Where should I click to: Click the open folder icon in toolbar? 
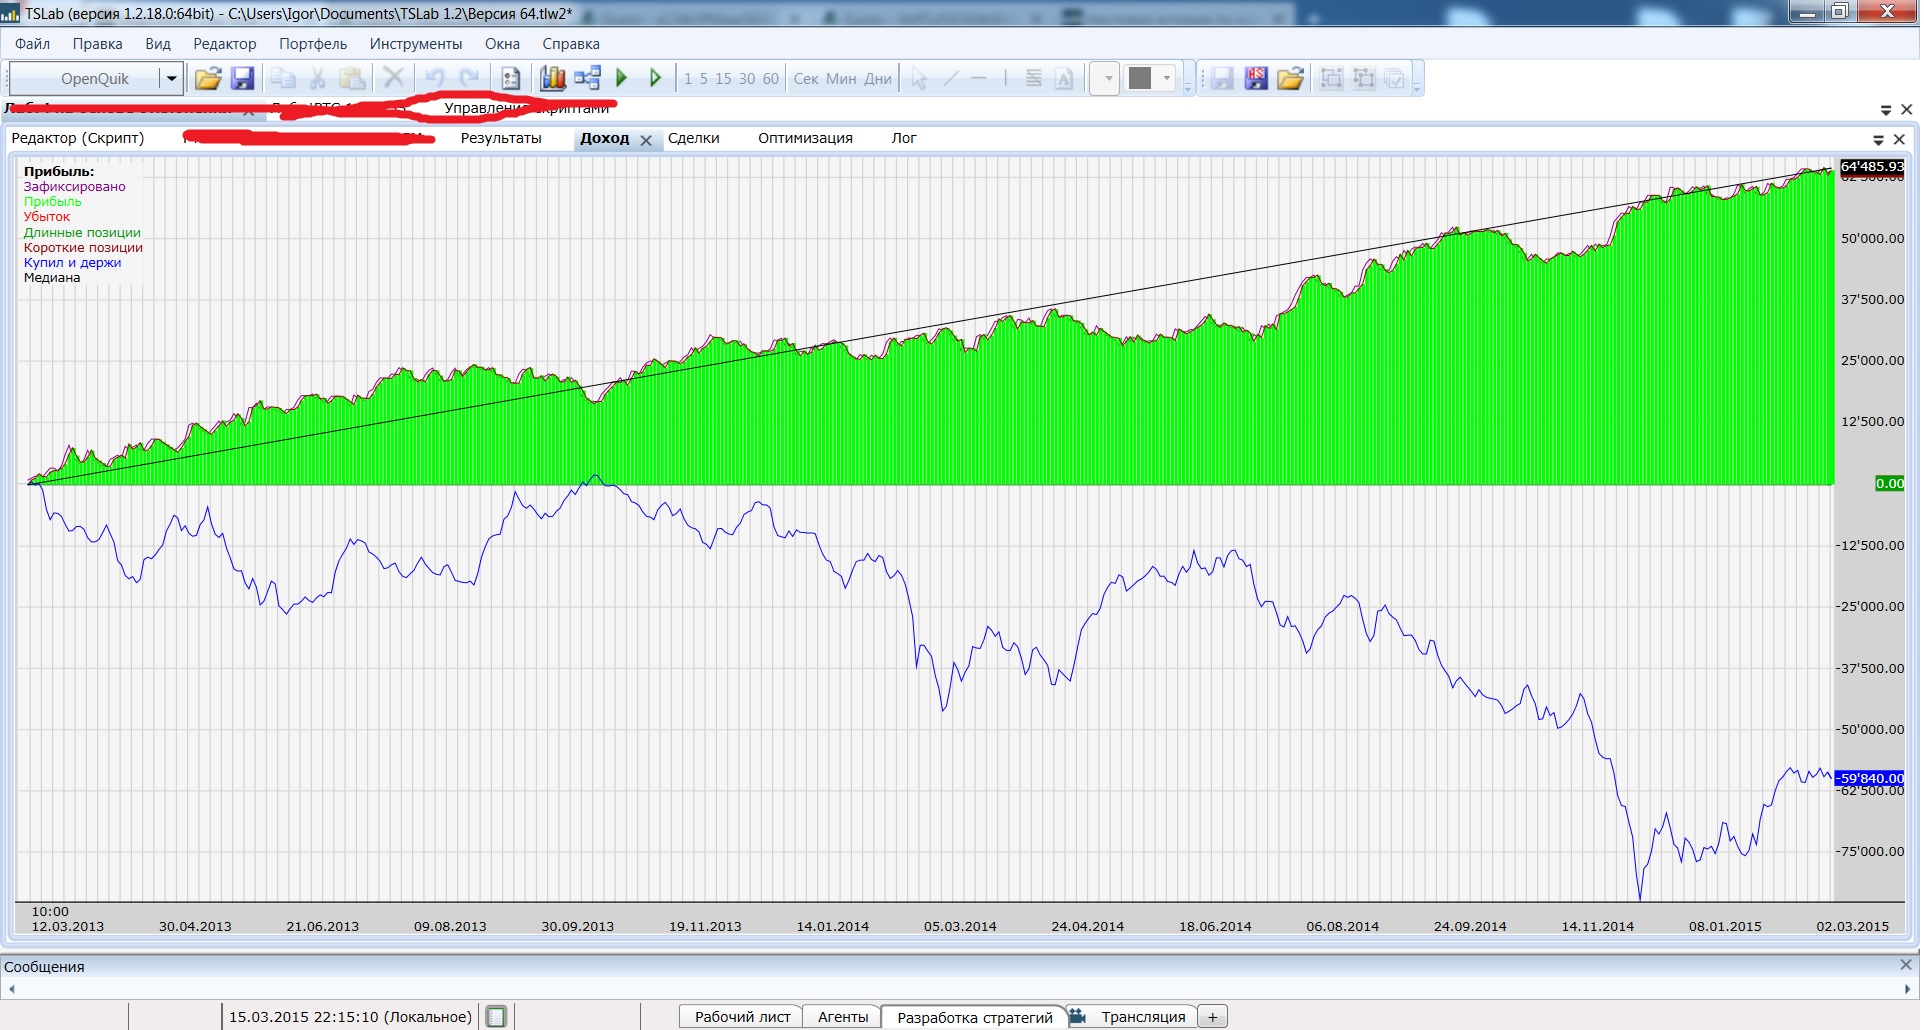207,79
